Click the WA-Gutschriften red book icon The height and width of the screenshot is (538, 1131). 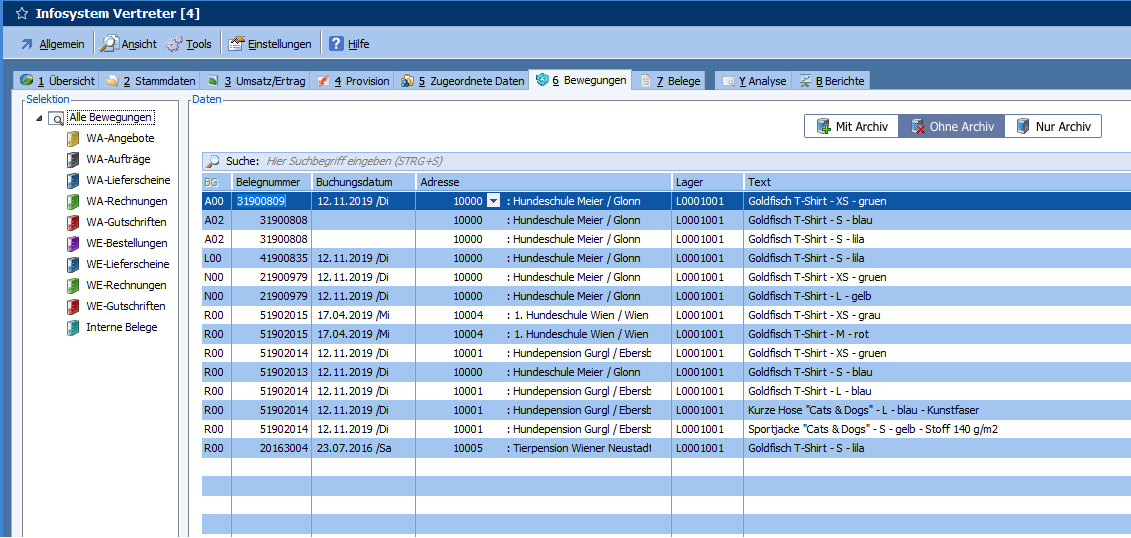click(x=73, y=223)
